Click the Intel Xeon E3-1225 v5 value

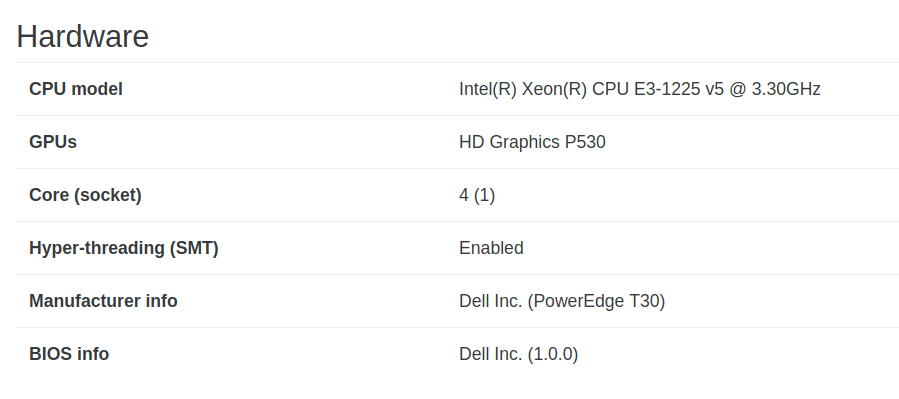click(640, 89)
